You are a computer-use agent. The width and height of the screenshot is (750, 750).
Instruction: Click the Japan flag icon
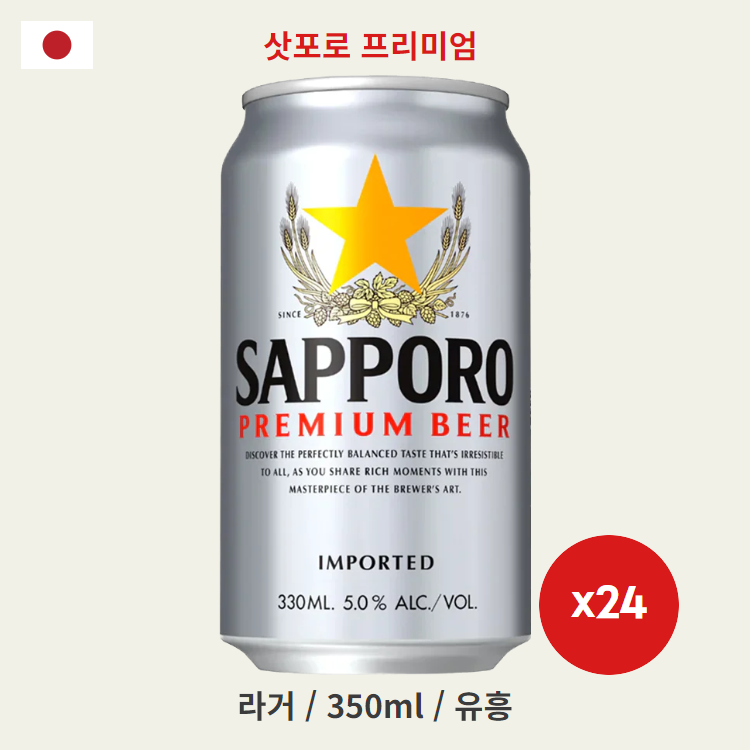pos(57,45)
